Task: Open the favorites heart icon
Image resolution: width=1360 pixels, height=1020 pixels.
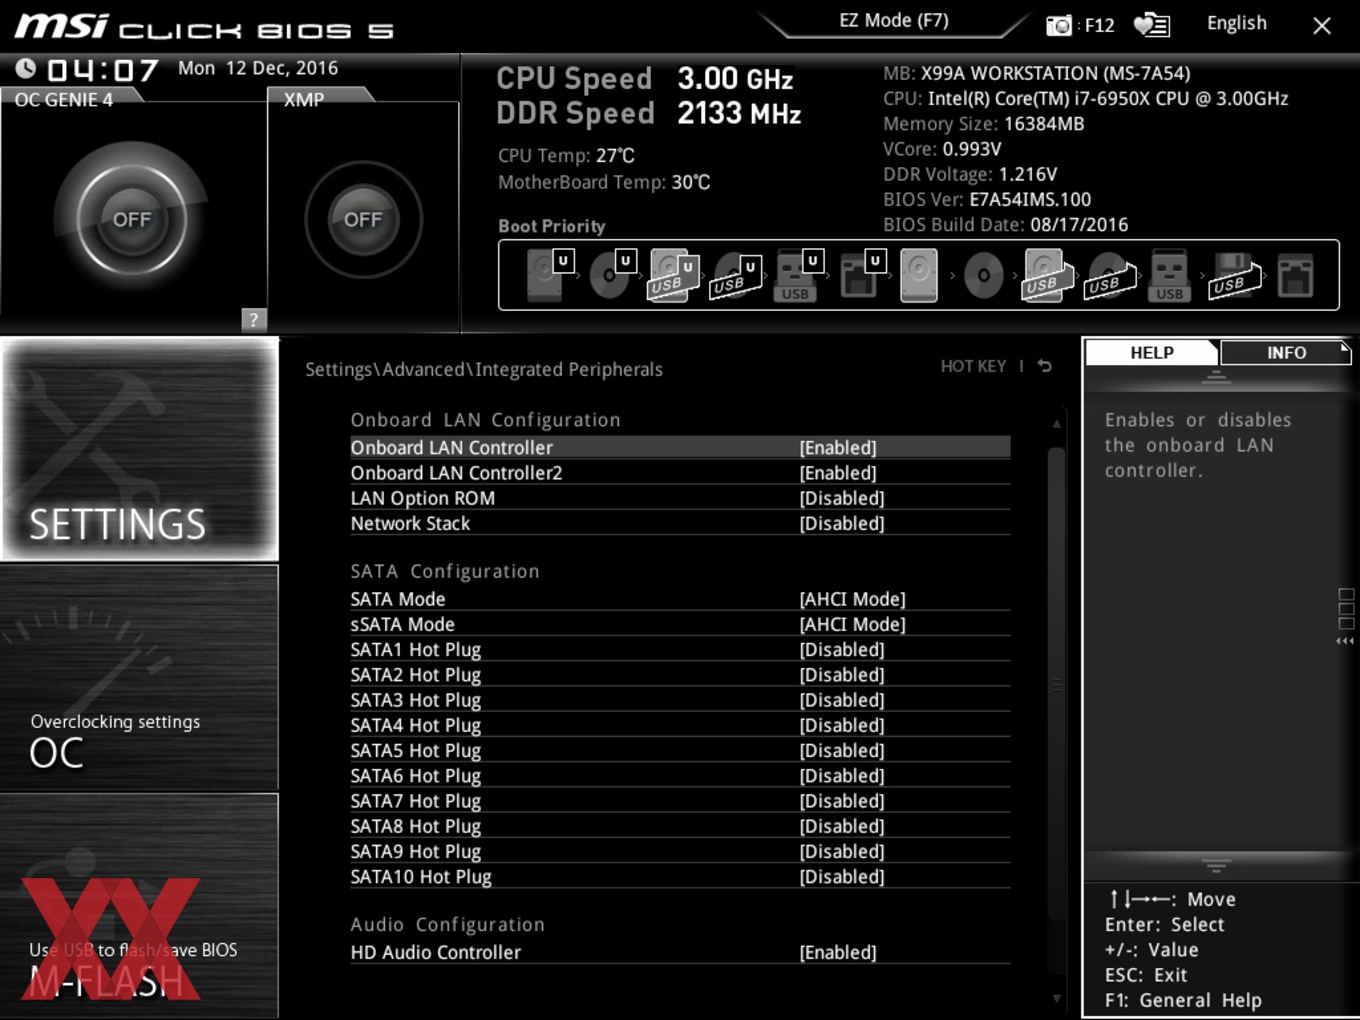Action: point(1151,25)
